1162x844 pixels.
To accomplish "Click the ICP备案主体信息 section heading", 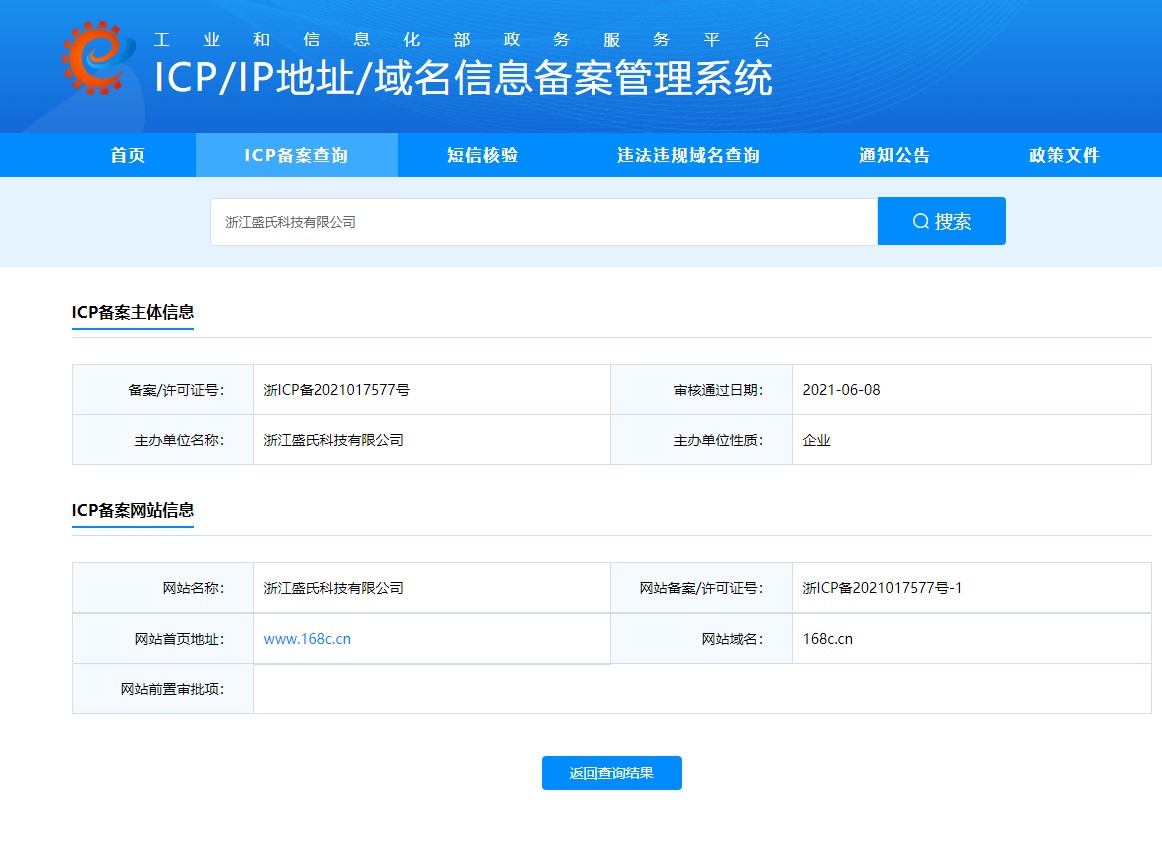I will 133,311.
